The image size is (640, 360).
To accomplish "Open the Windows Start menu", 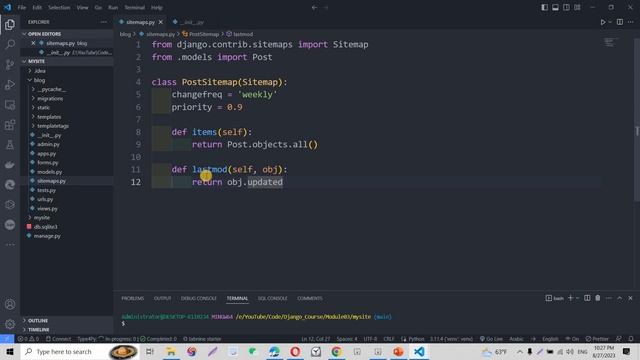I will [x=10, y=351].
